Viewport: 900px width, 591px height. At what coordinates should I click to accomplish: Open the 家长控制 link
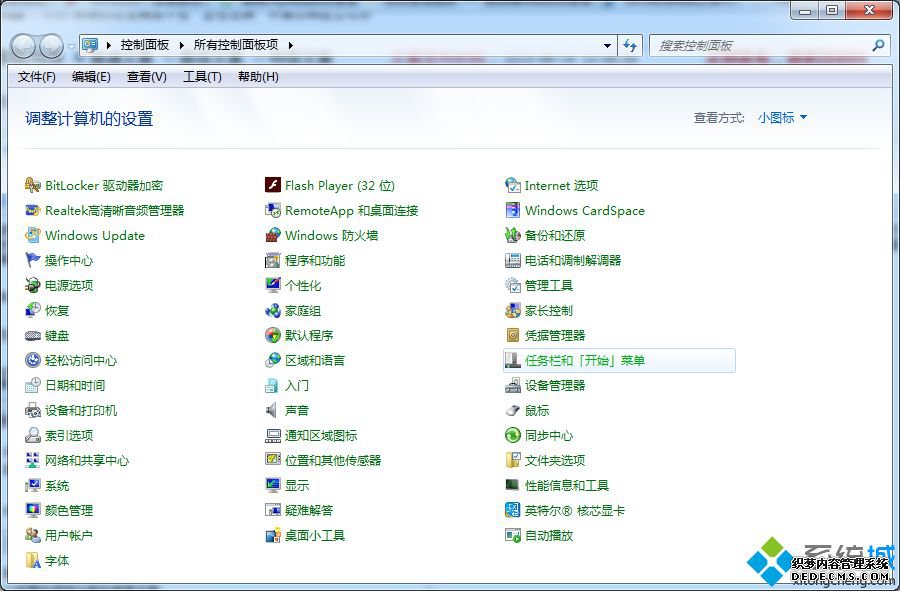[549, 310]
